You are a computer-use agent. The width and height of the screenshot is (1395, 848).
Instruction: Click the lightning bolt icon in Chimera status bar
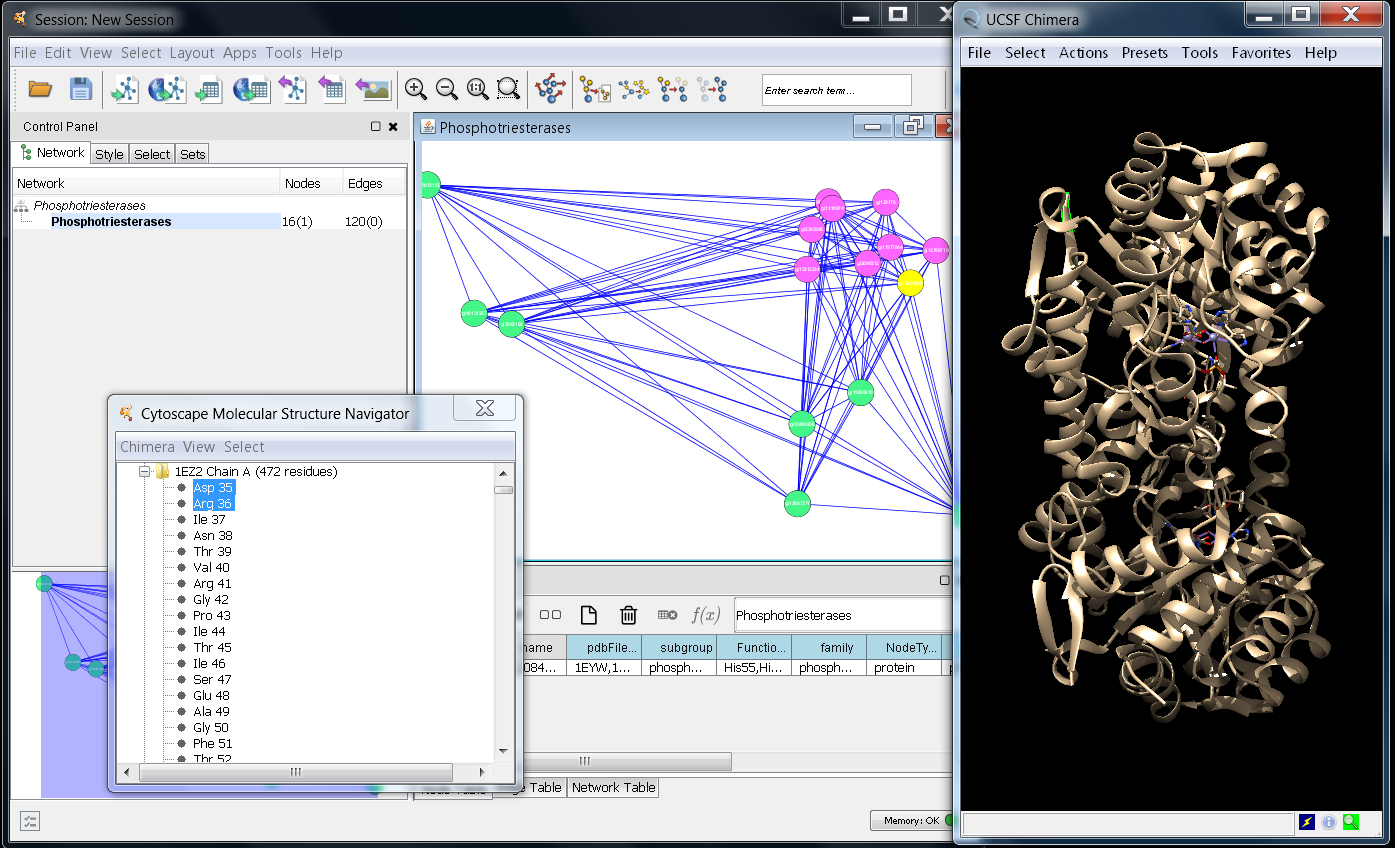pyautogui.click(x=1307, y=822)
